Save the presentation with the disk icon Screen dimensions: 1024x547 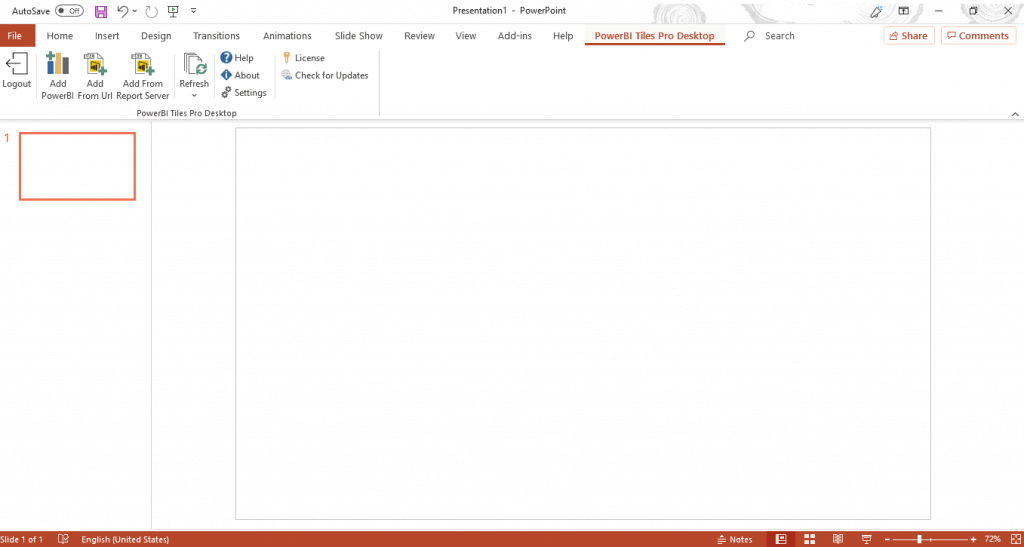pyautogui.click(x=101, y=11)
